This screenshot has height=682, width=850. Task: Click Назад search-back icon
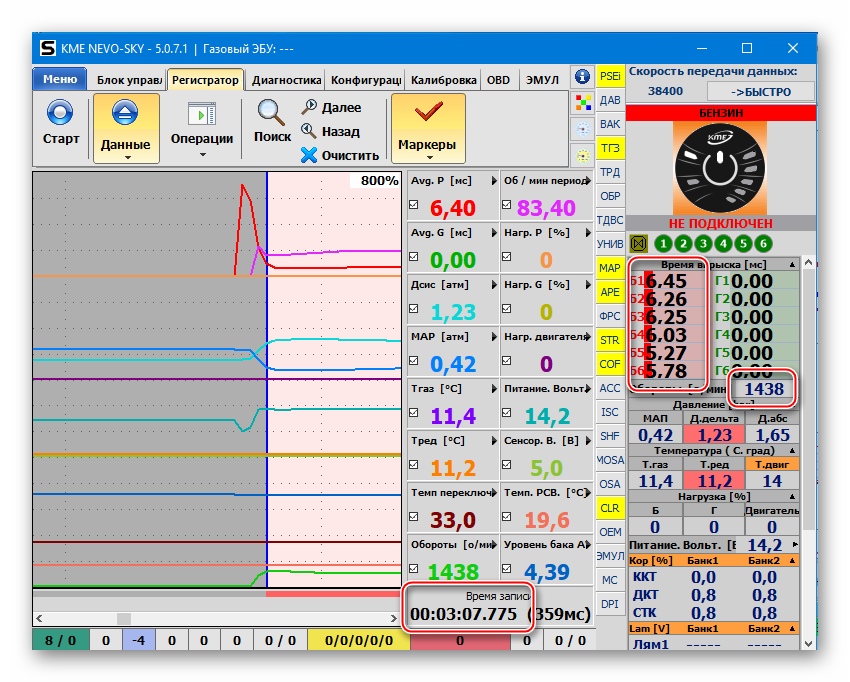[x=309, y=131]
